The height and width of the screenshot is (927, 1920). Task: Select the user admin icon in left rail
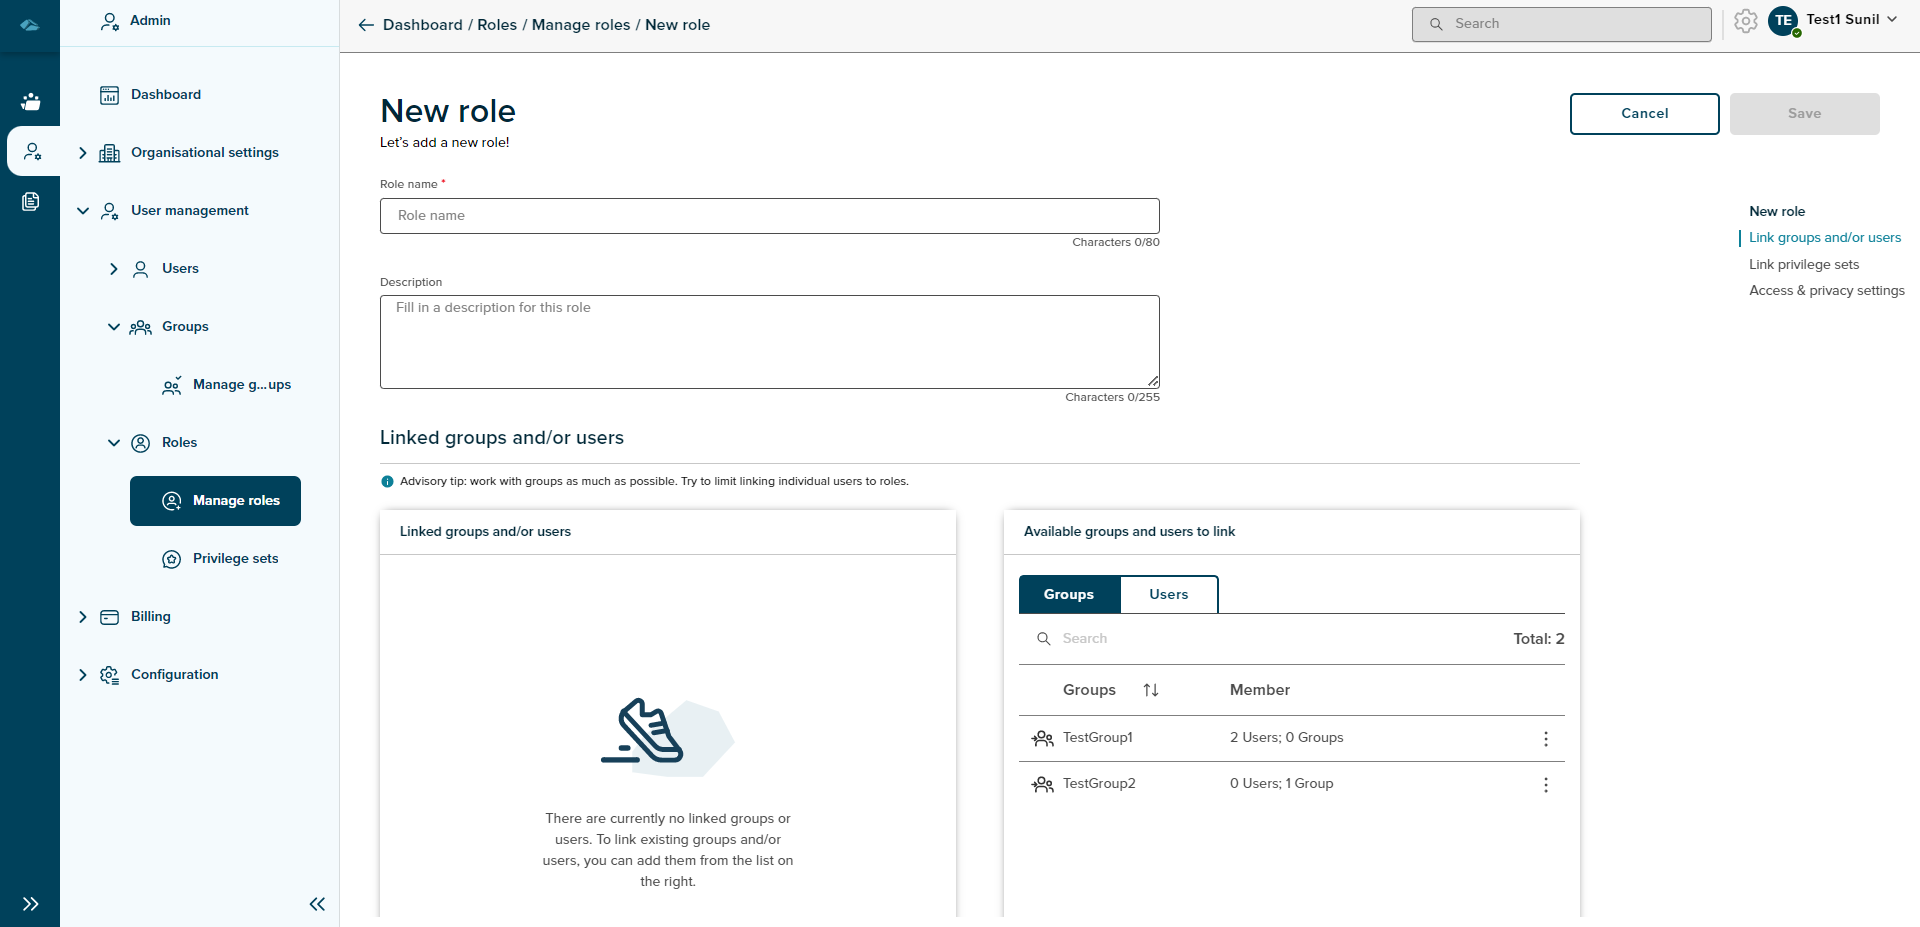tap(32, 151)
